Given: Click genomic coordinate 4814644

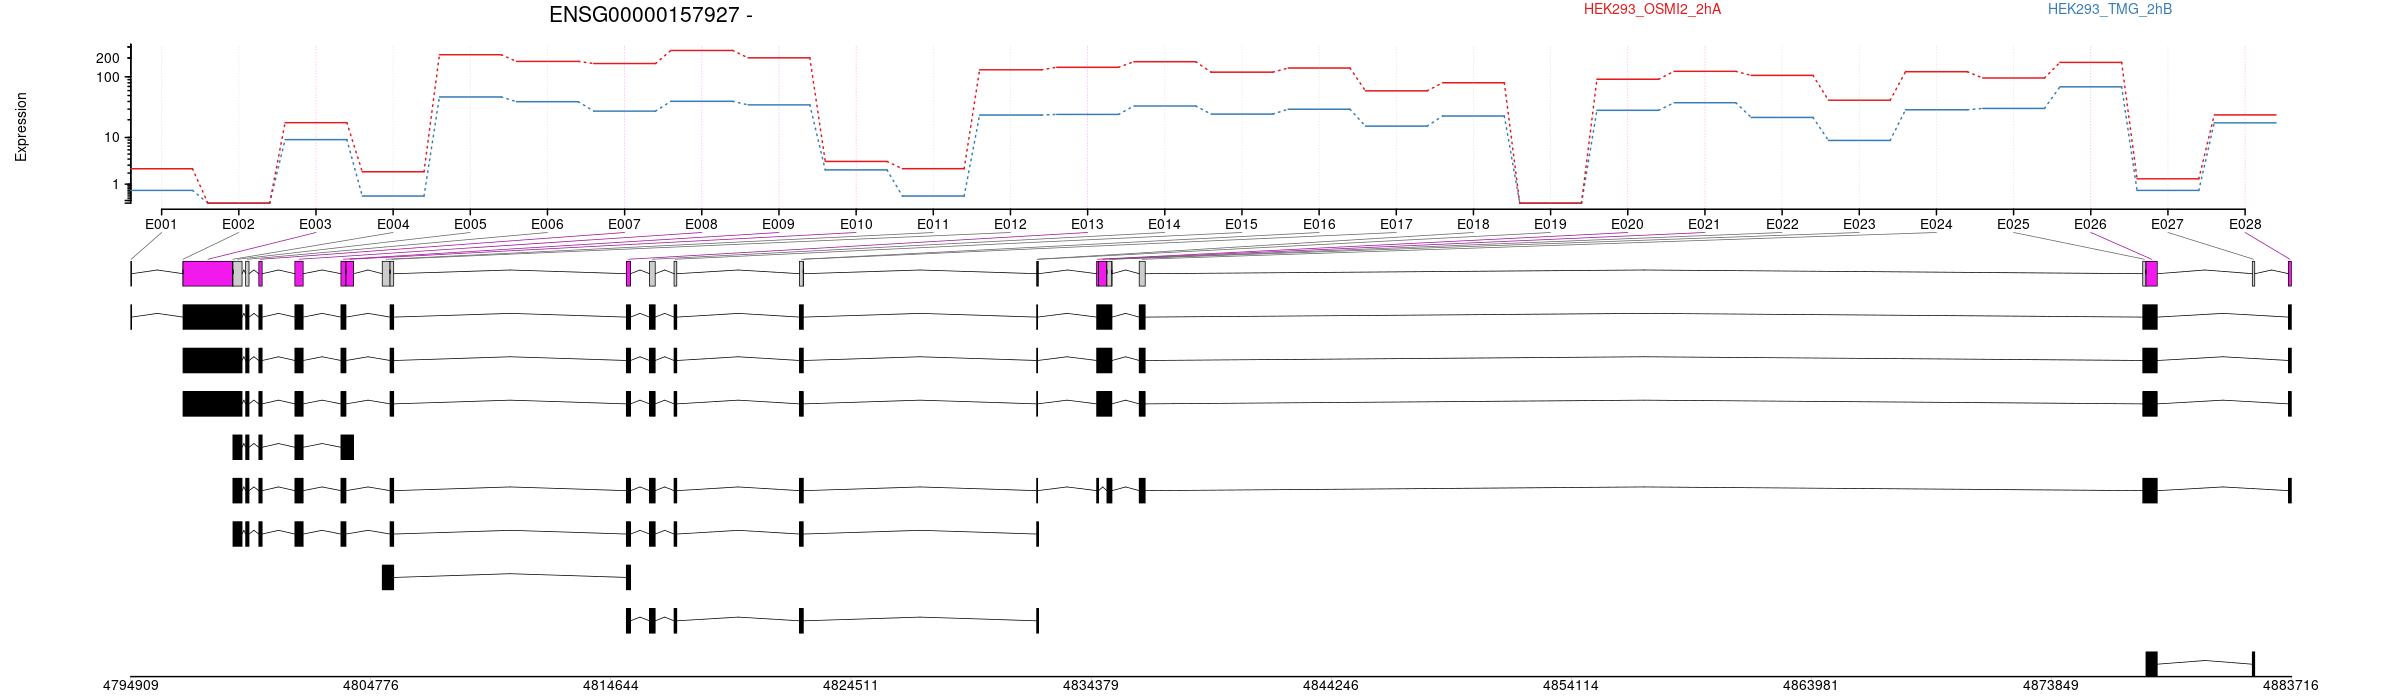Looking at the screenshot, I should tap(611, 686).
